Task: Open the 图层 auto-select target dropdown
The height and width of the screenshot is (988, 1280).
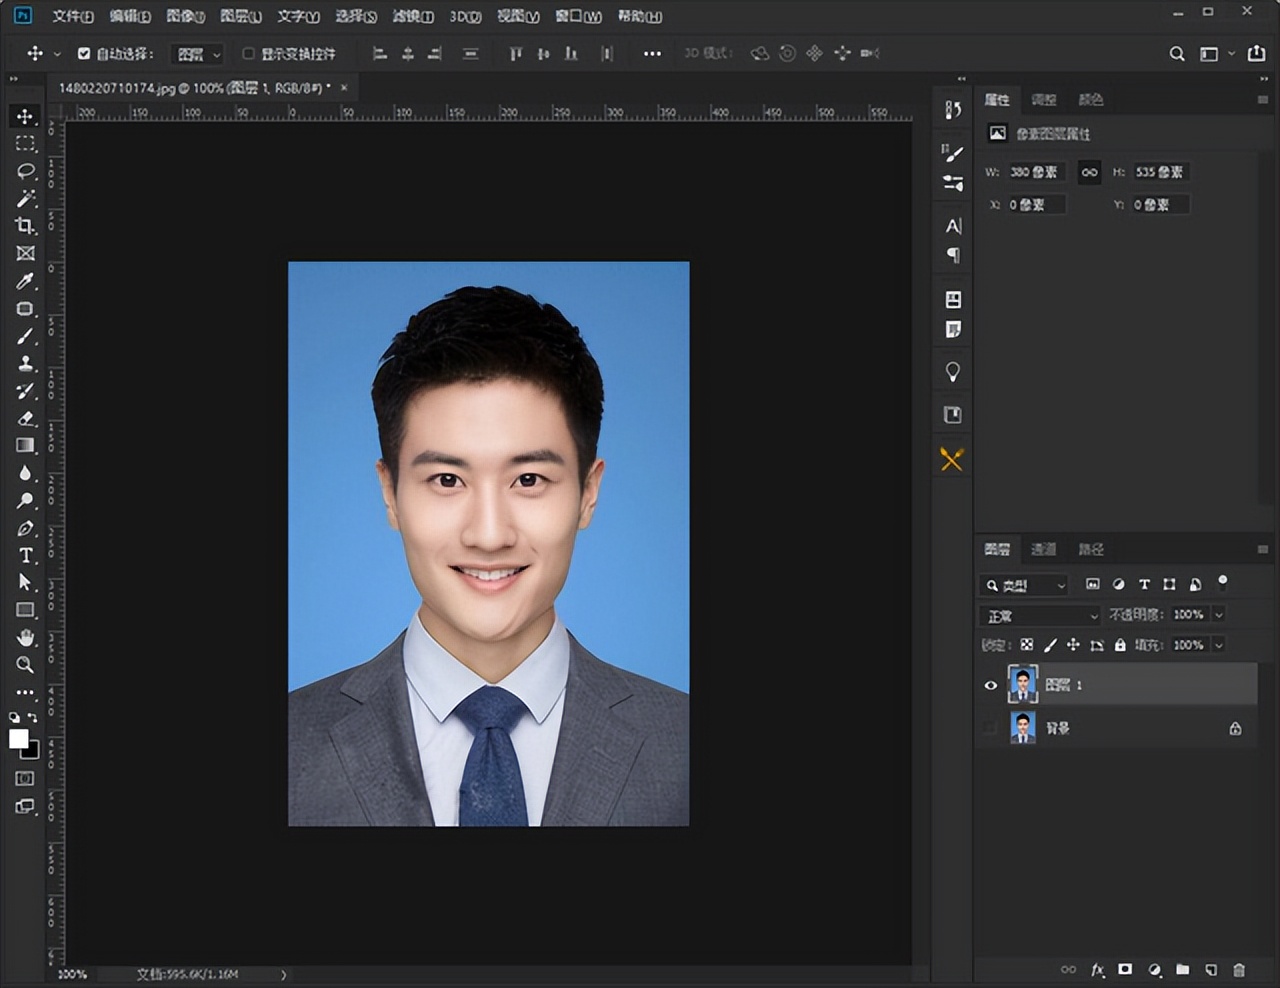Action: [198, 54]
